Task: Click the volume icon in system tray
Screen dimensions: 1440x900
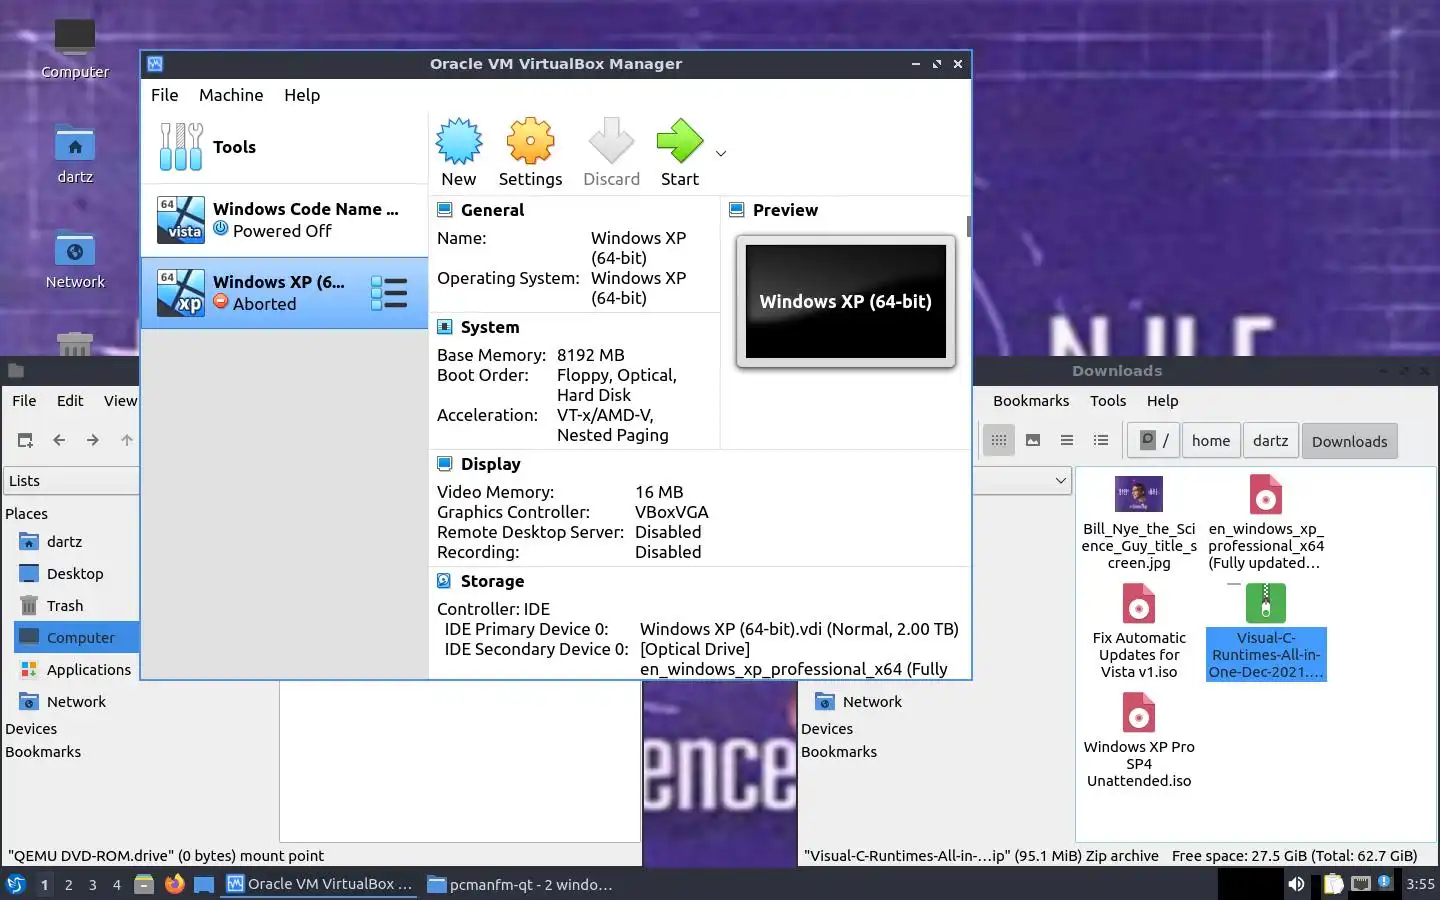Action: (x=1296, y=884)
